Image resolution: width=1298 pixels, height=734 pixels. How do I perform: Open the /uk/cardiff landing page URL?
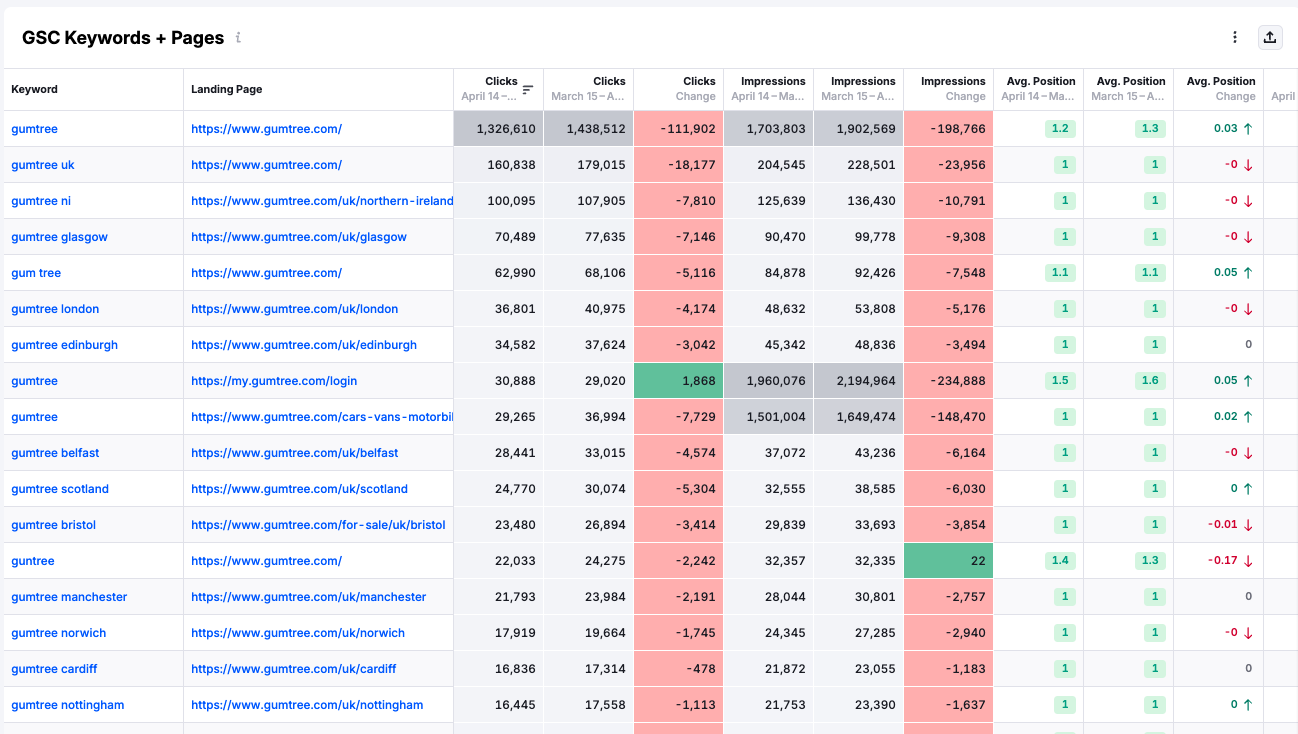294,669
